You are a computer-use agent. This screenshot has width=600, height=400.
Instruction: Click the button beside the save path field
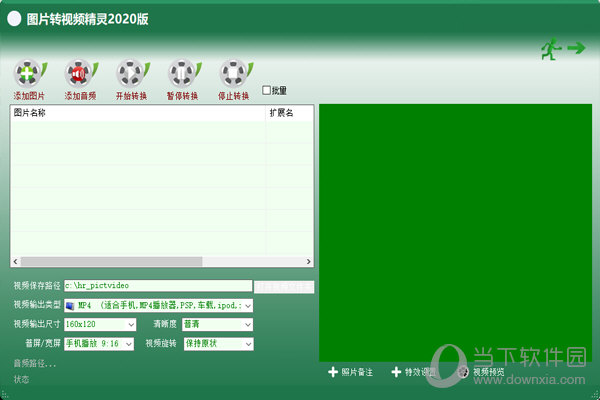[x=284, y=287]
